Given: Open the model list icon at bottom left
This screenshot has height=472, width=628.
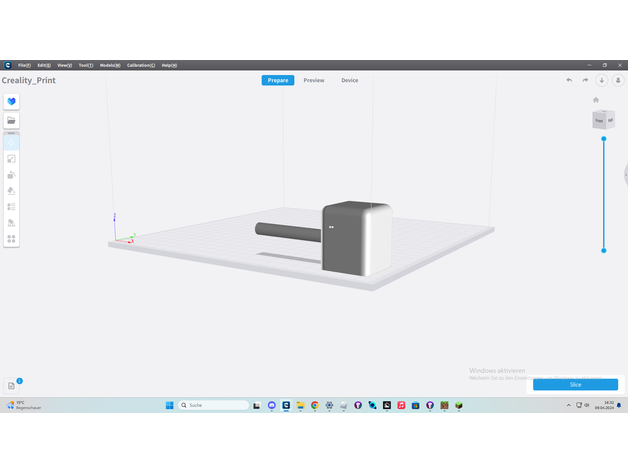Looking at the screenshot, I should click(12, 385).
